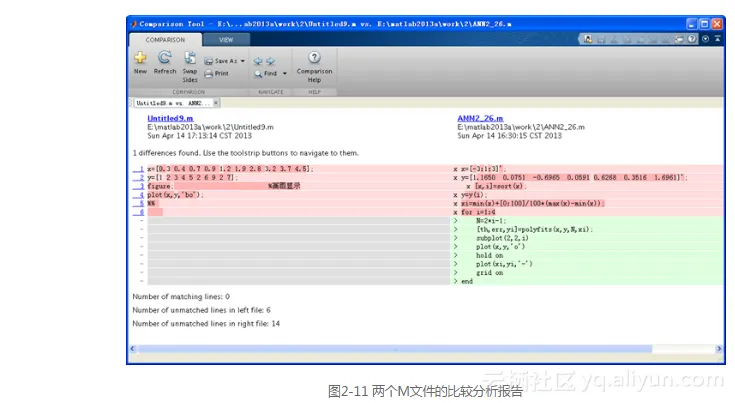Viewport: 735px width, 403px height.
Task: Click the scrollbar right arrow
Action: pyautogui.click(x=719, y=349)
